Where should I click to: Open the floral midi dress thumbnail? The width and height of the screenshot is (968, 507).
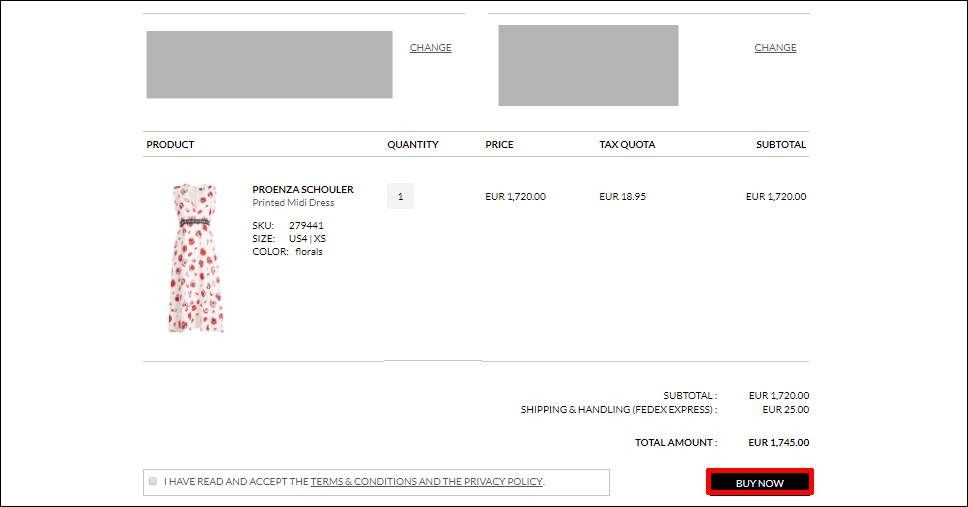pos(196,258)
